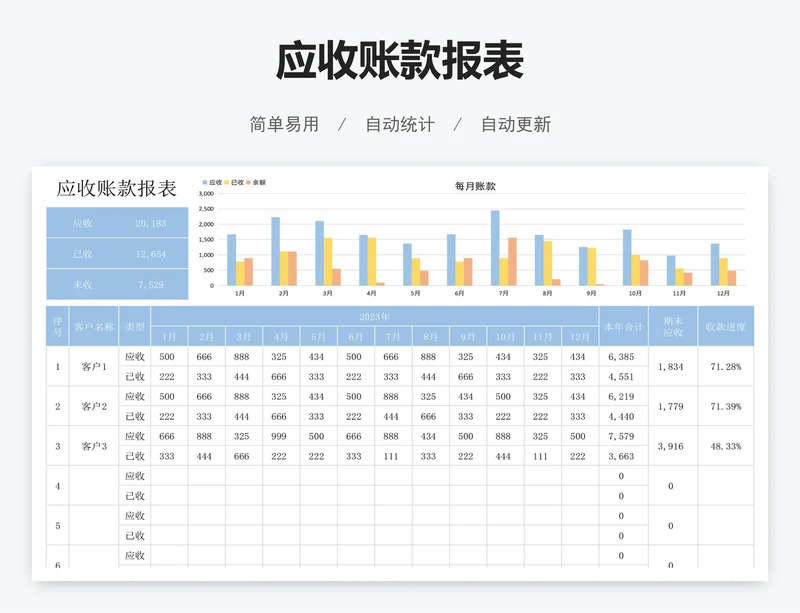This screenshot has height=613, width=800.
Task: Click 客户3's 1月 应收 value 666
Action: point(169,436)
